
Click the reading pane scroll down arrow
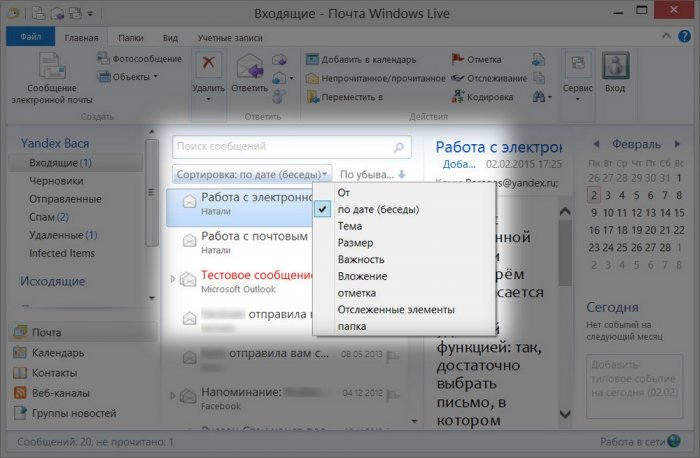[x=565, y=414]
